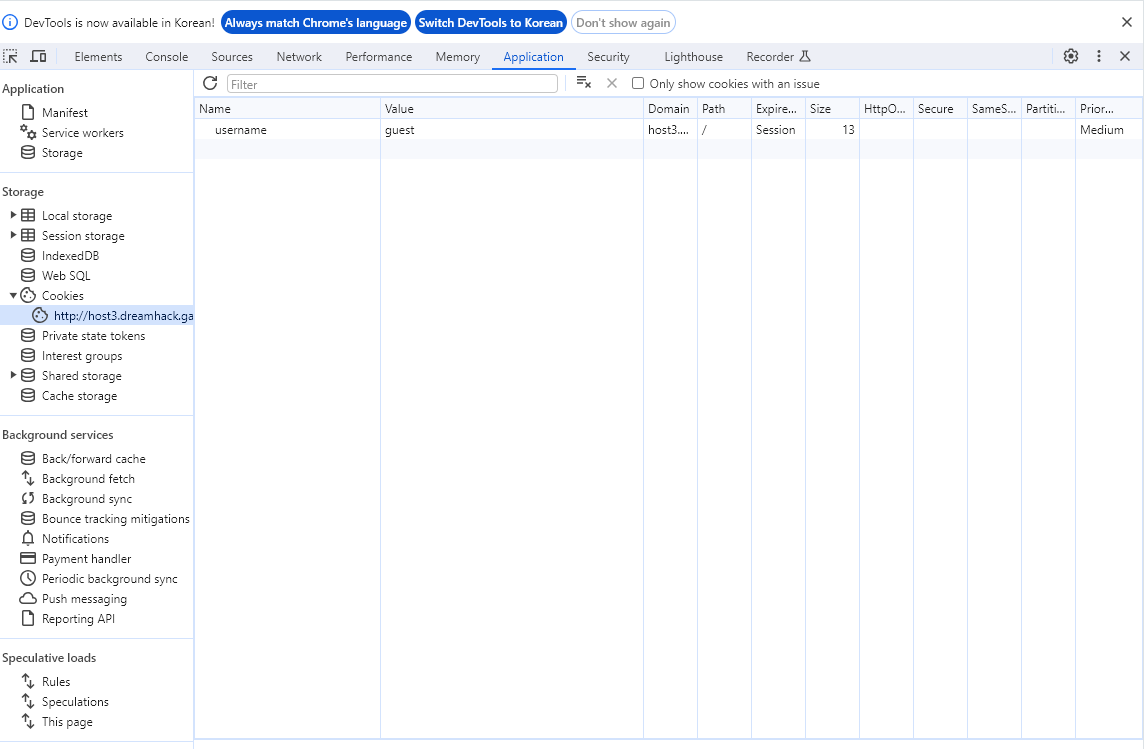Screen dimensions: 1144x749
Task: Select This page under Speculative loads
Action: click(67, 721)
